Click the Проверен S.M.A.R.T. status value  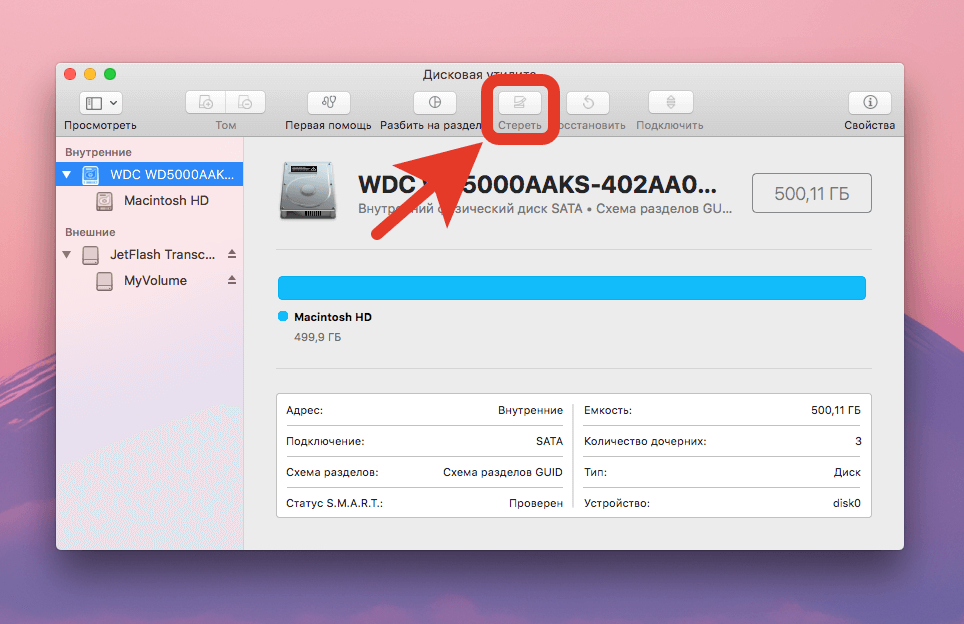click(535, 503)
